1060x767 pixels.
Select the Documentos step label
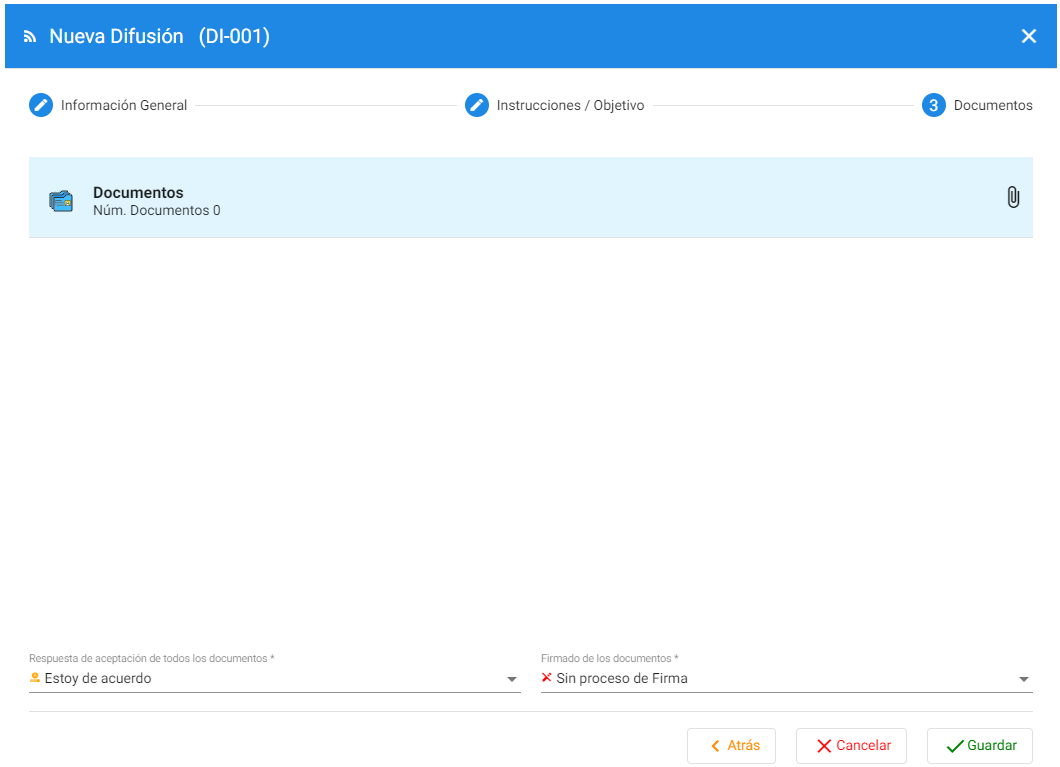pyautogui.click(x=993, y=105)
